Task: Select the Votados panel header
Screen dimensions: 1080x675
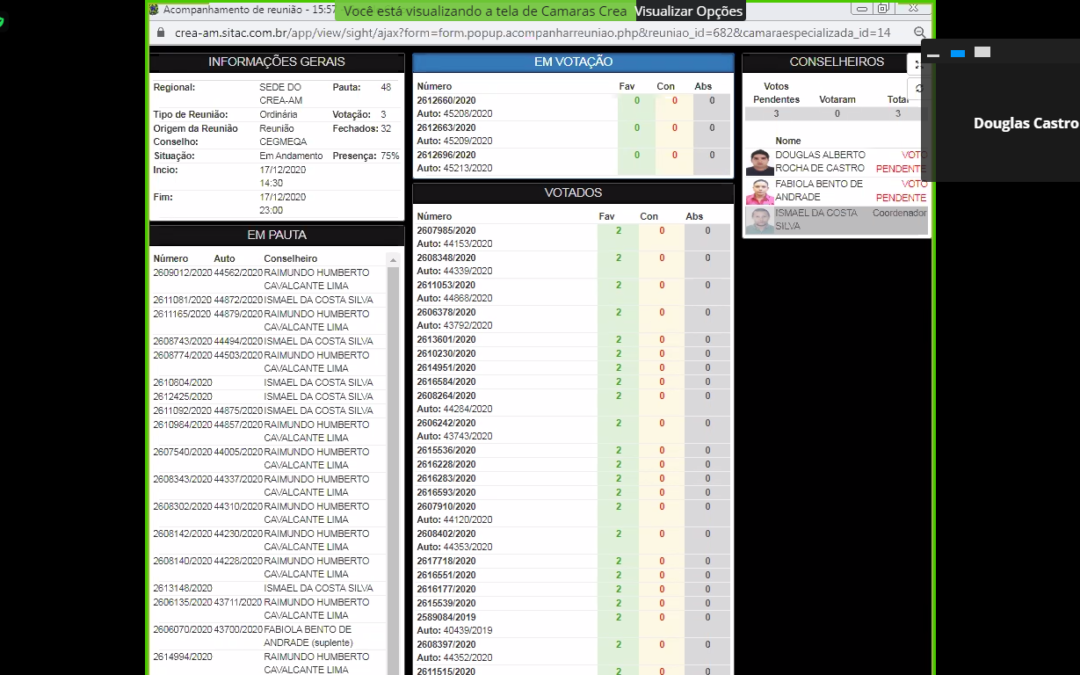Action: (573, 193)
